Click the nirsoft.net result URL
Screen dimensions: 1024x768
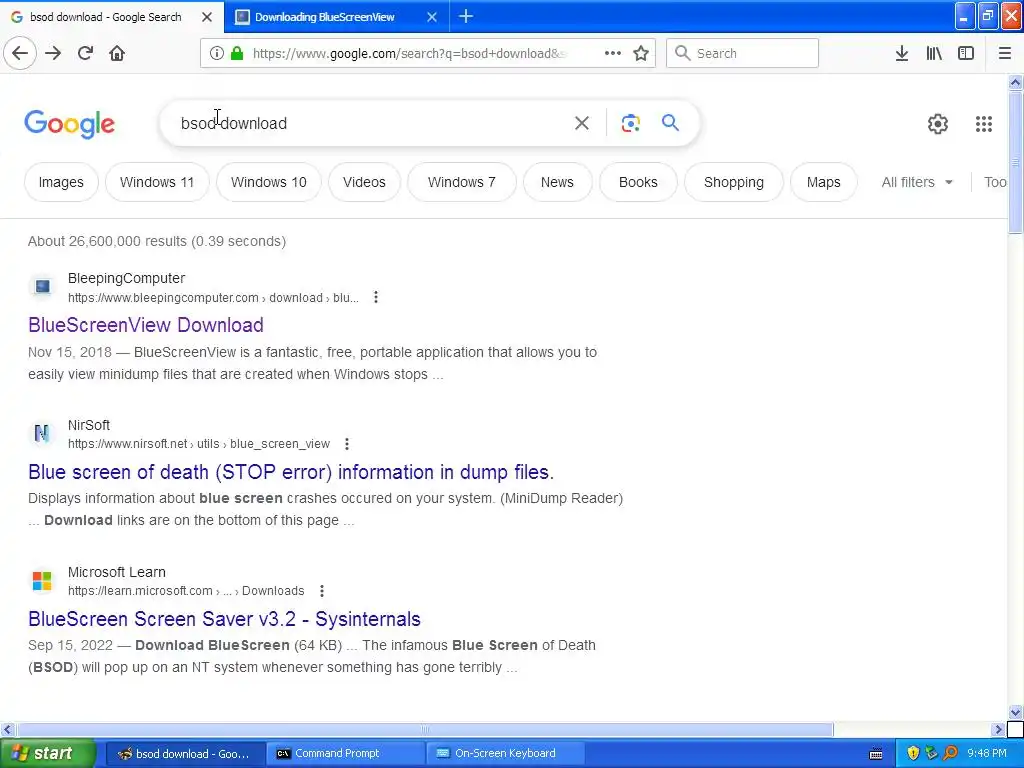pos(199,444)
